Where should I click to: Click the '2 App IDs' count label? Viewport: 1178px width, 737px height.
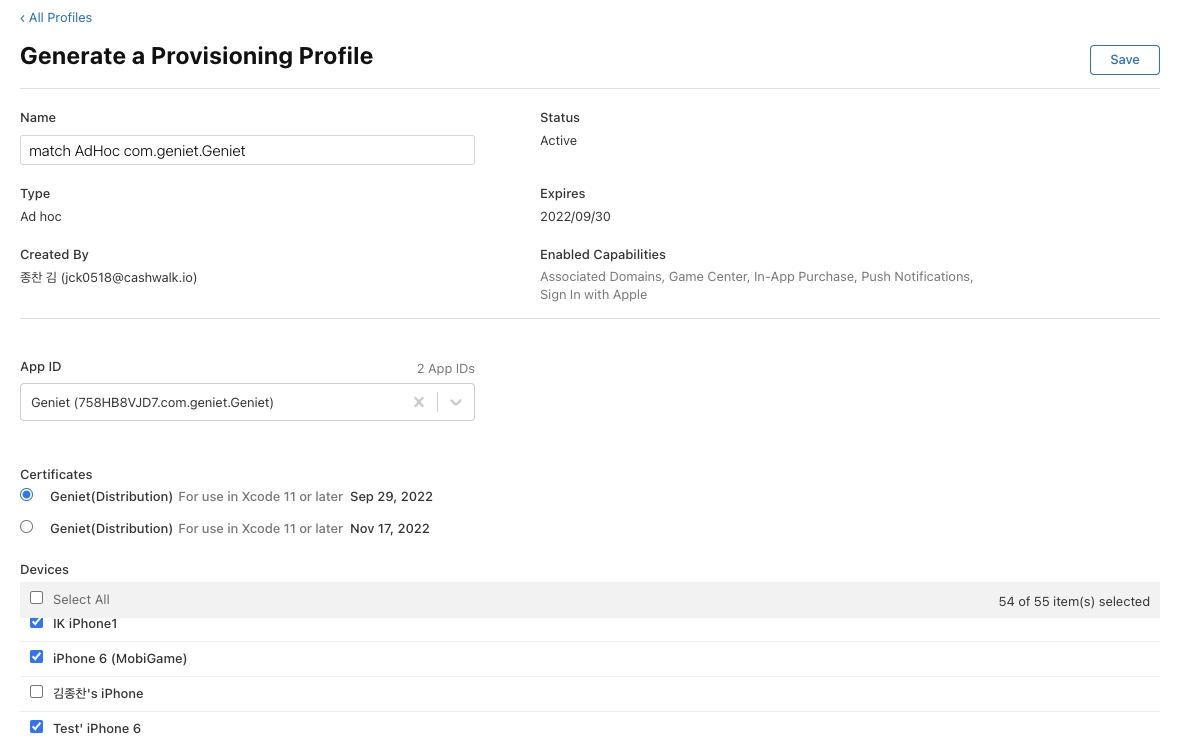(445, 369)
